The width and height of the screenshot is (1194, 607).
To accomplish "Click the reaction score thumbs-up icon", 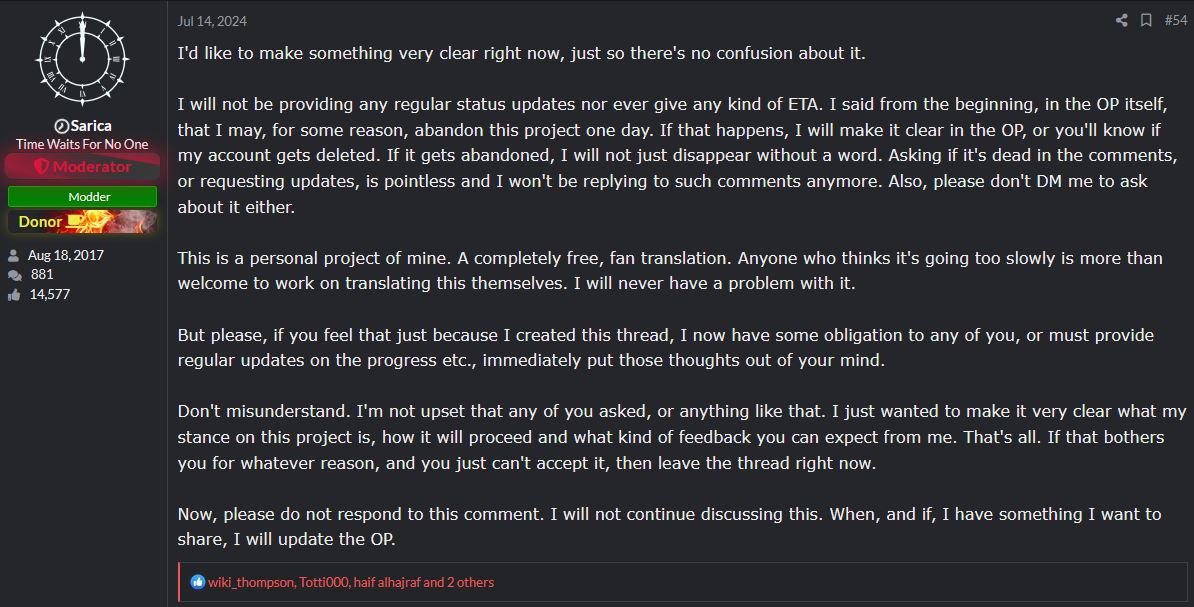I will point(14,295).
